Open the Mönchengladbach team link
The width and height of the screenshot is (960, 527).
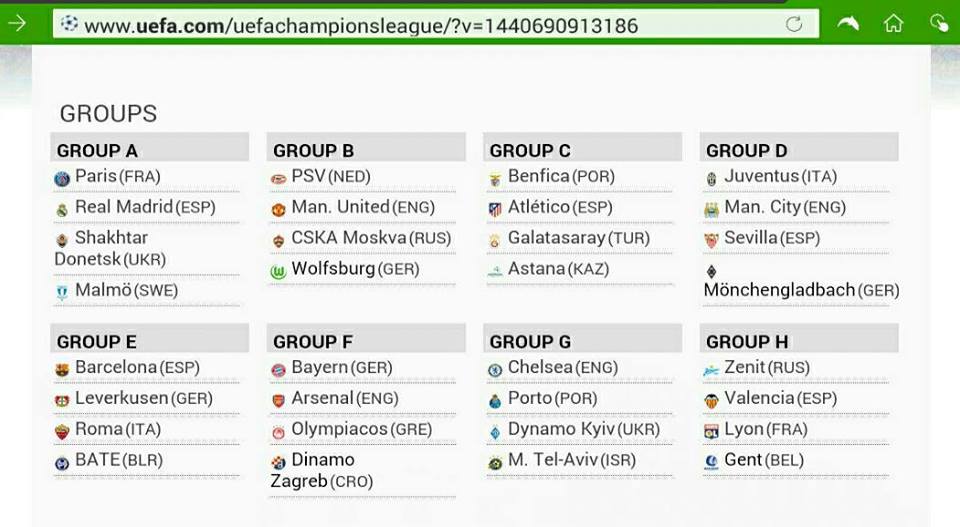(x=779, y=290)
